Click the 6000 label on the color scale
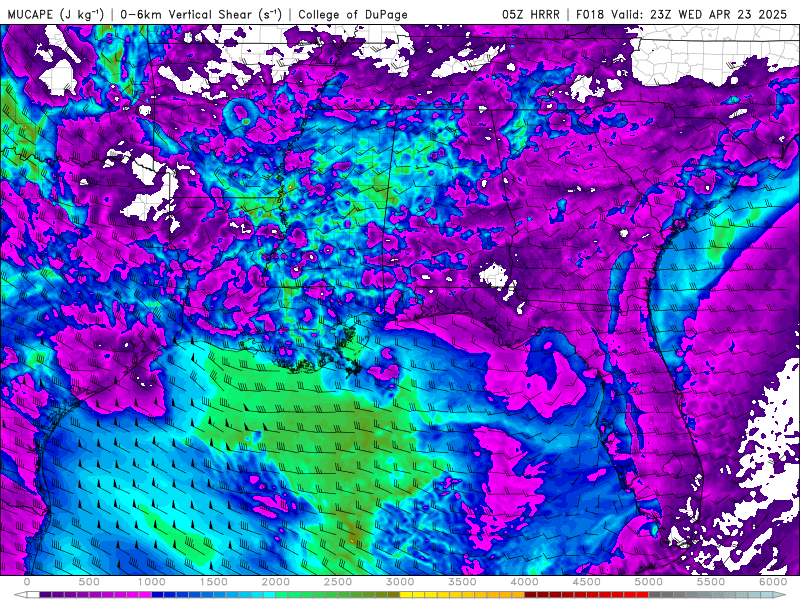 [773, 582]
